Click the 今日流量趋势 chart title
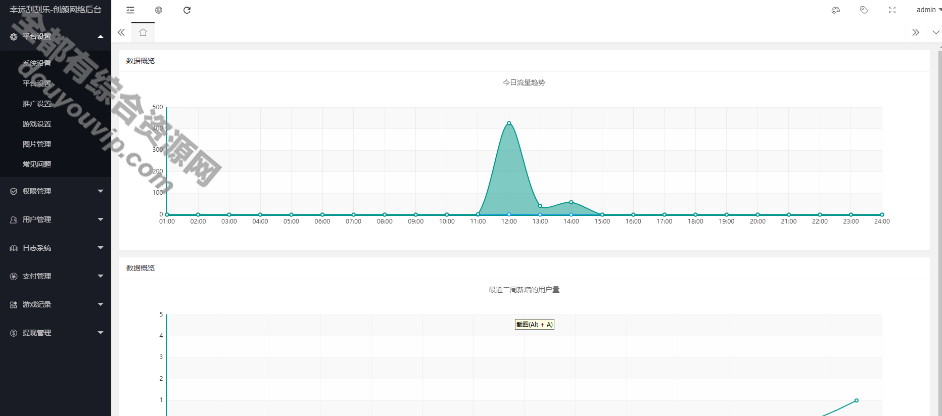 [524, 83]
